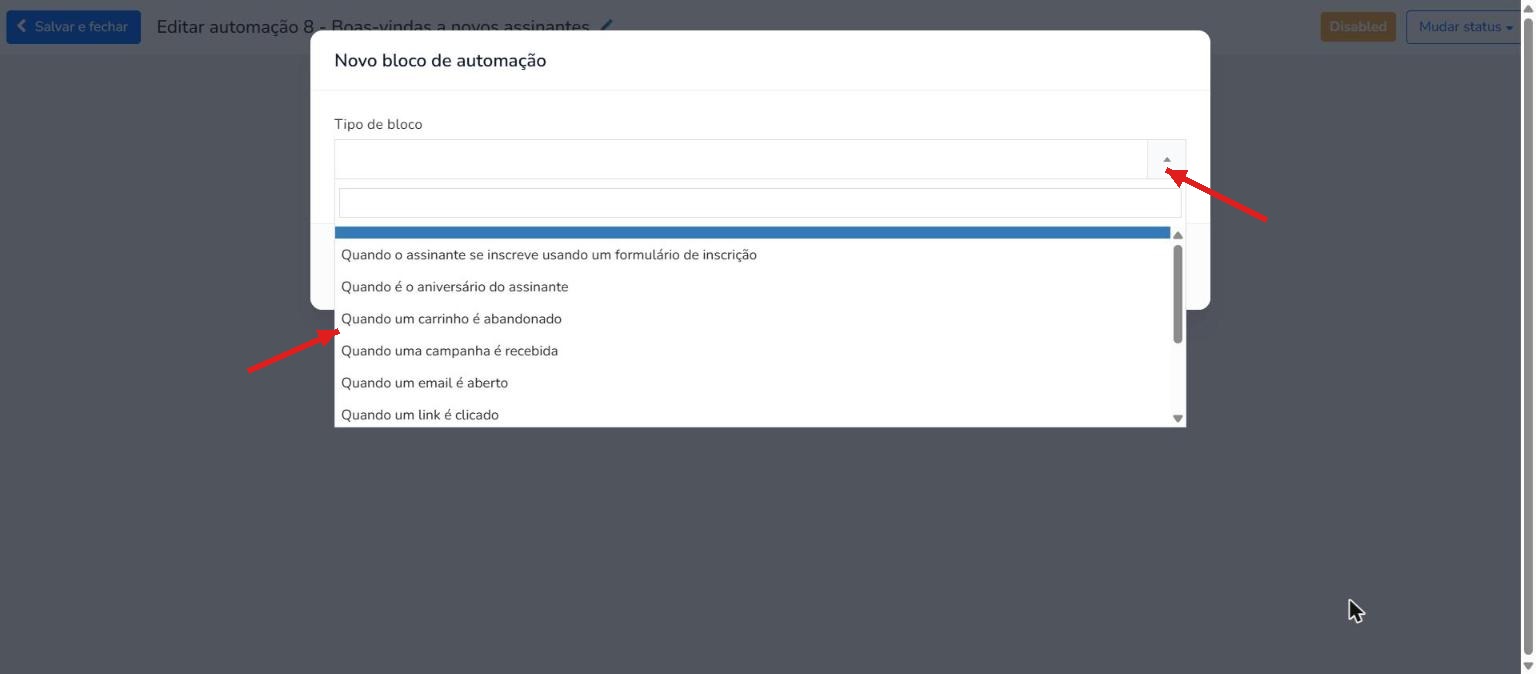
Task: Click the pencil icon to rename automation
Action: coord(607,26)
